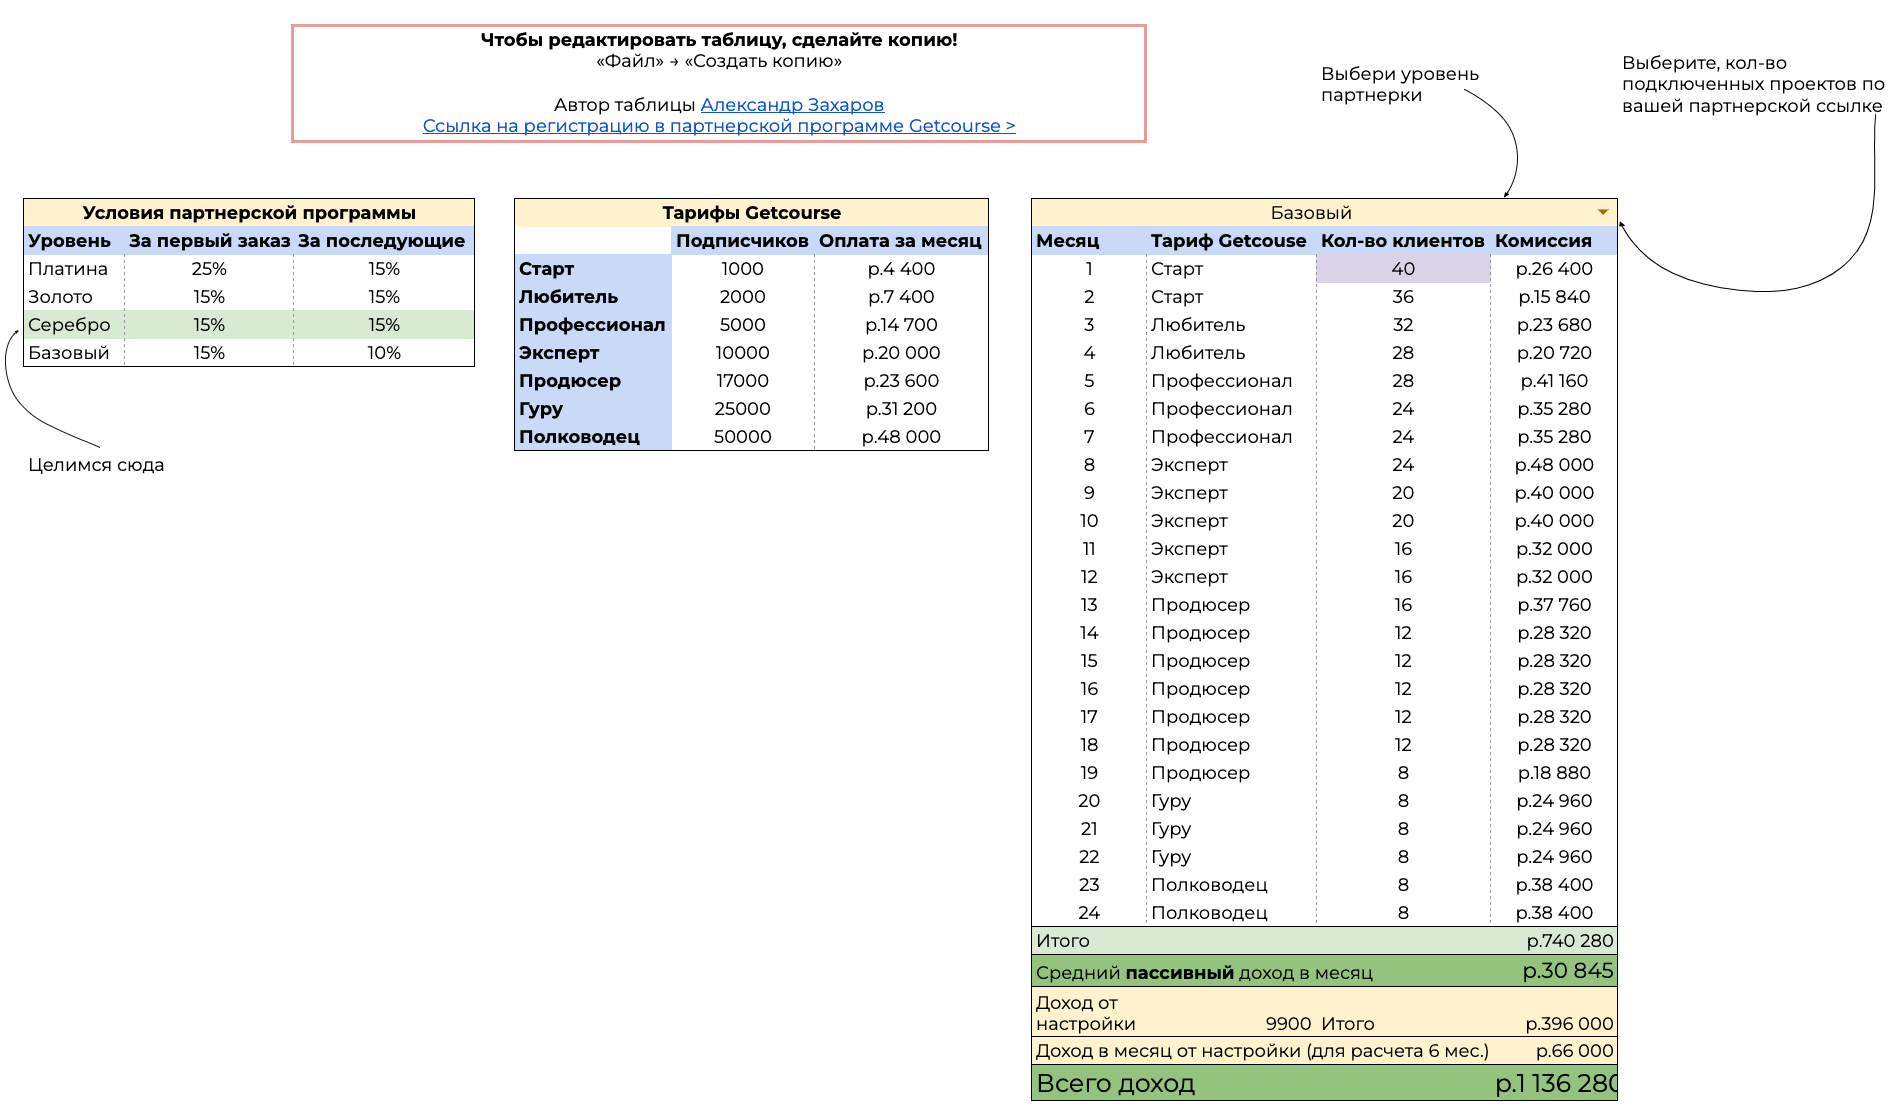Select month 13 commission р.37 760
The height and width of the screenshot is (1114, 1892).
point(1554,605)
